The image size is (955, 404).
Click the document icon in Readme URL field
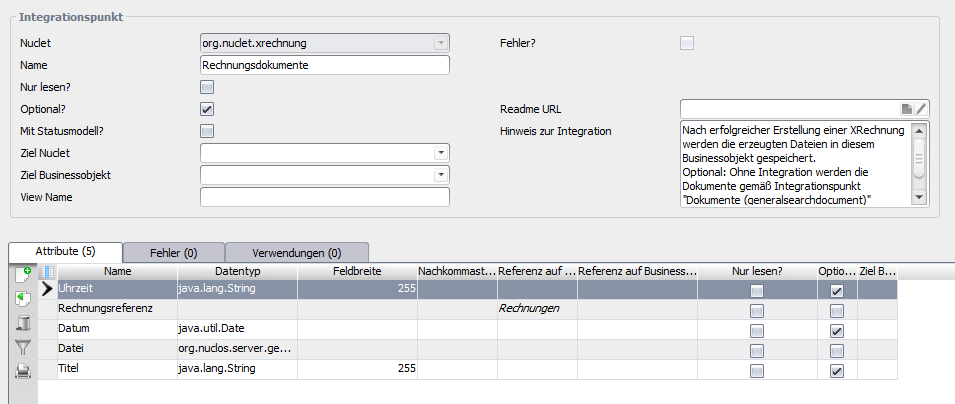pyautogui.click(x=906, y=109)
